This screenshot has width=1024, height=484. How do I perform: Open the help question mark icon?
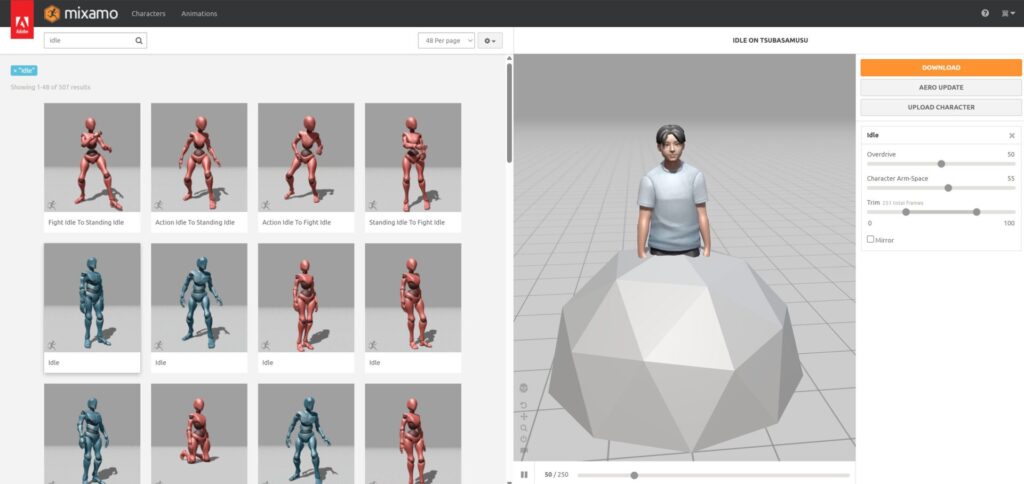tap(985, 14)
